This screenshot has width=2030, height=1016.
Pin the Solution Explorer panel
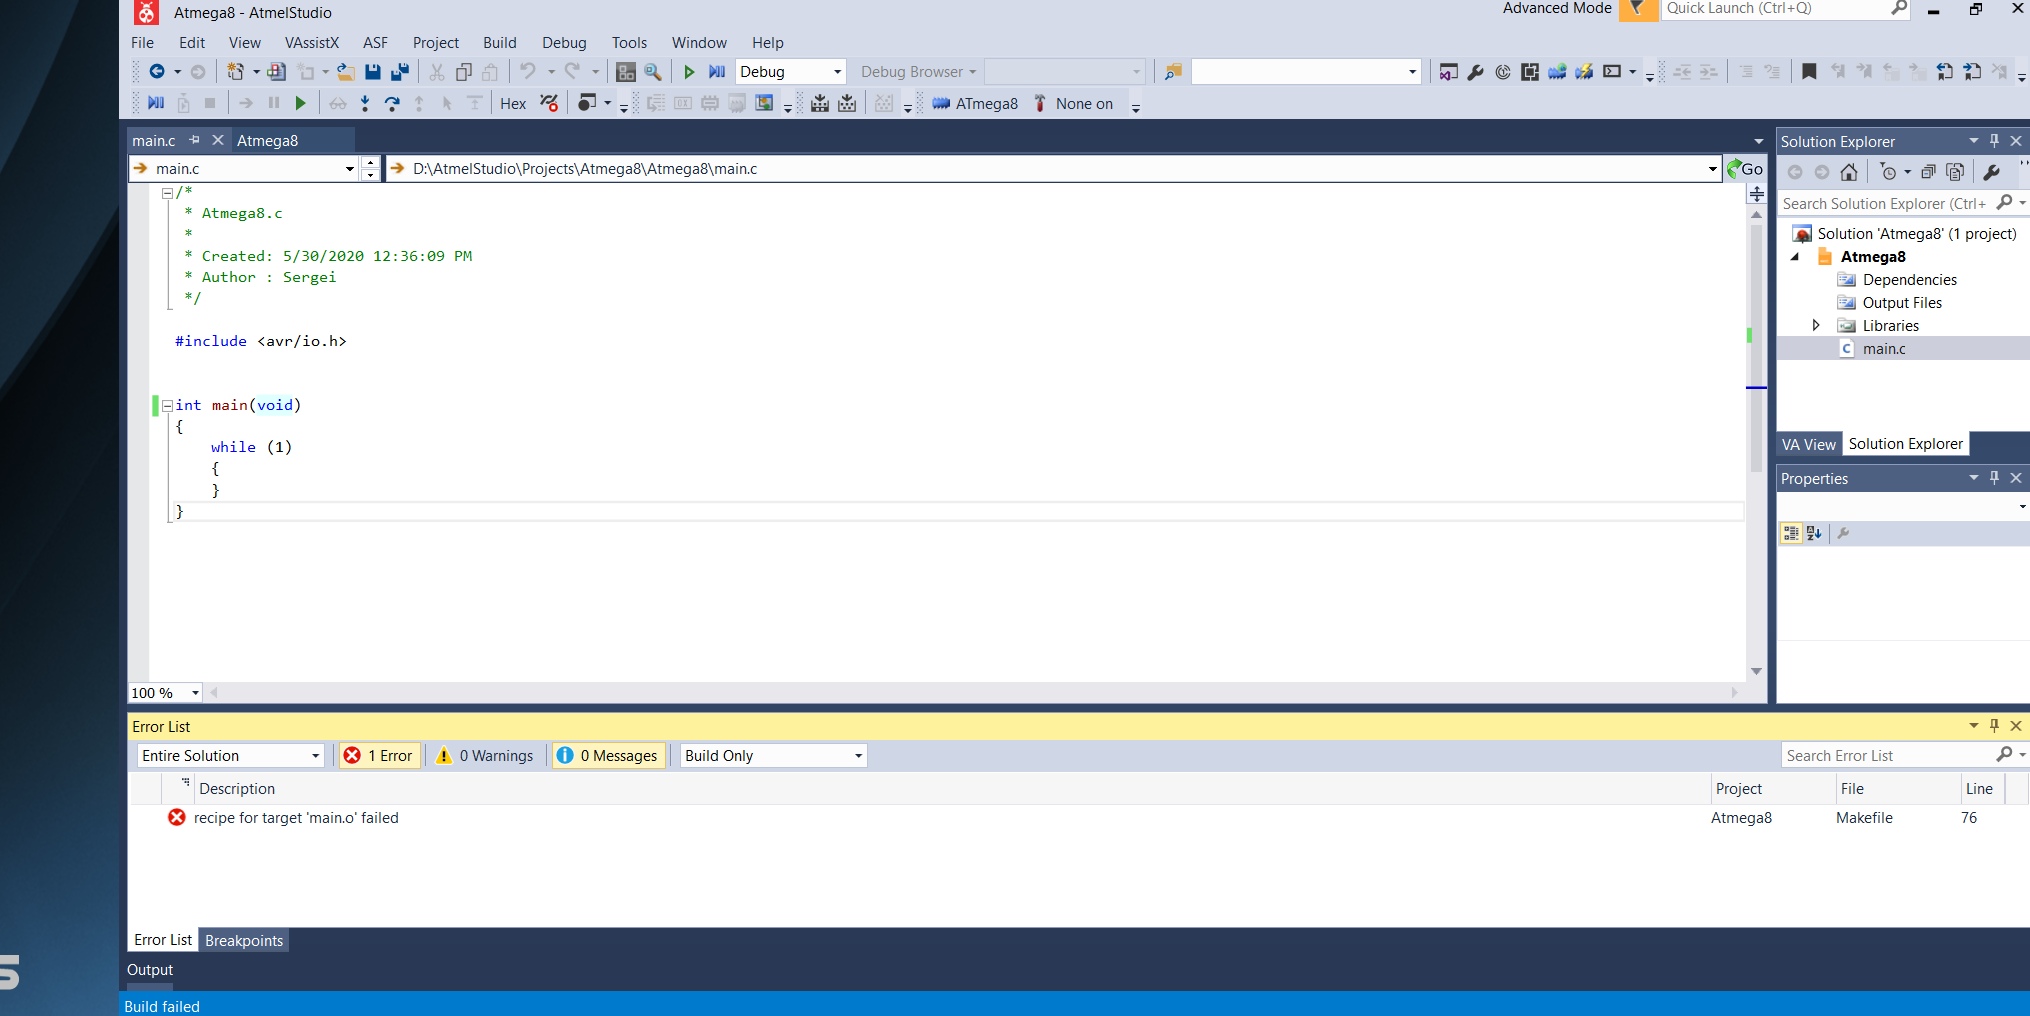tap(1994, 141)
